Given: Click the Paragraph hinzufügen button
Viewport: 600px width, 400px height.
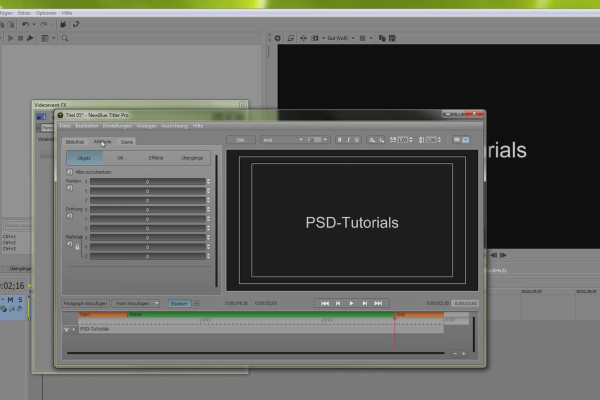Looking at the screenshot, I should (x=85, y=304).
